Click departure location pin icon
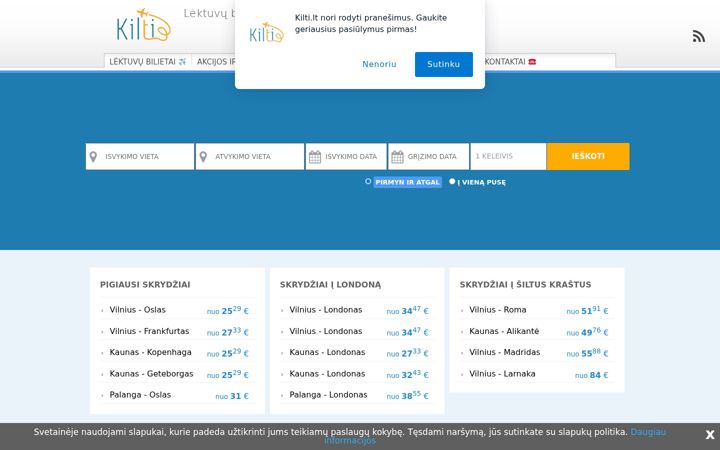The width and height of the screenshot is (720, 450). coord(93,157)
